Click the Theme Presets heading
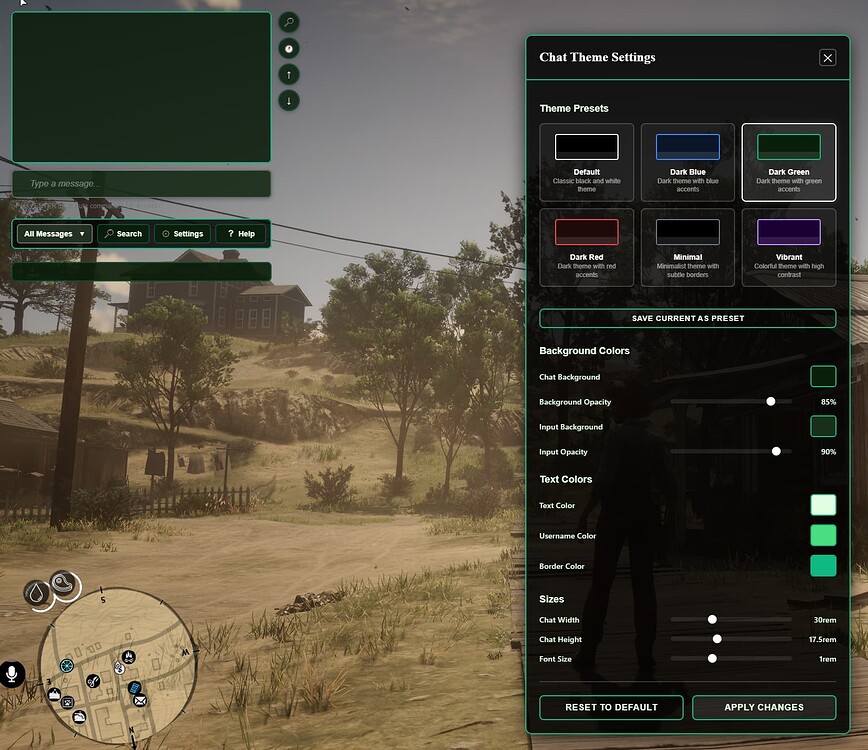 574,108
